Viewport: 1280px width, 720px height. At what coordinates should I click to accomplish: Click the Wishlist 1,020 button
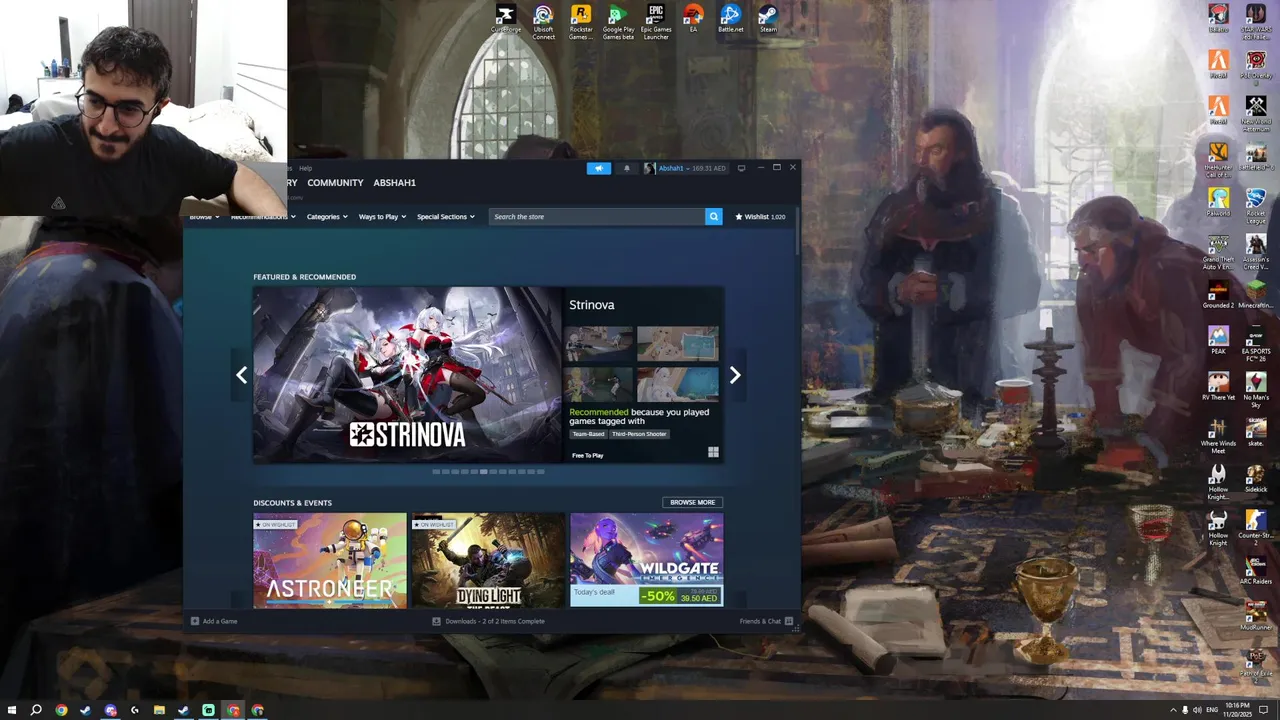760,216
